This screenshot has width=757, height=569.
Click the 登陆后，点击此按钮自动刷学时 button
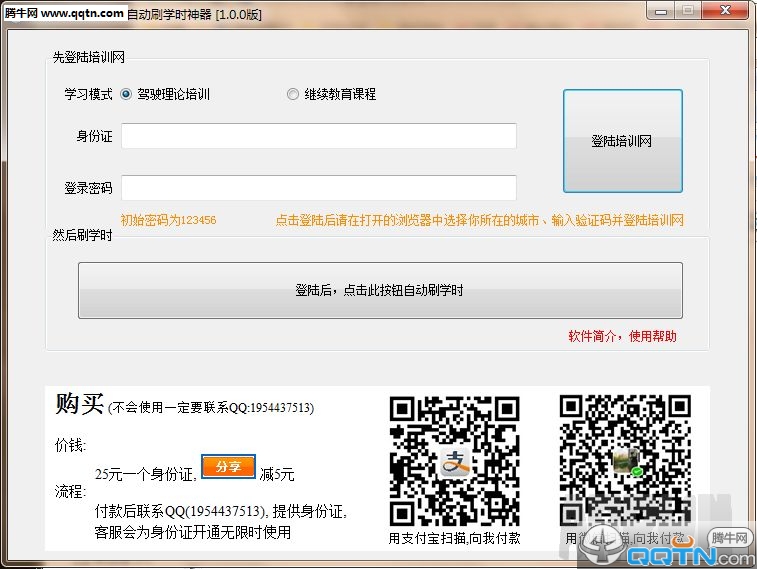[x=380, y=291]
